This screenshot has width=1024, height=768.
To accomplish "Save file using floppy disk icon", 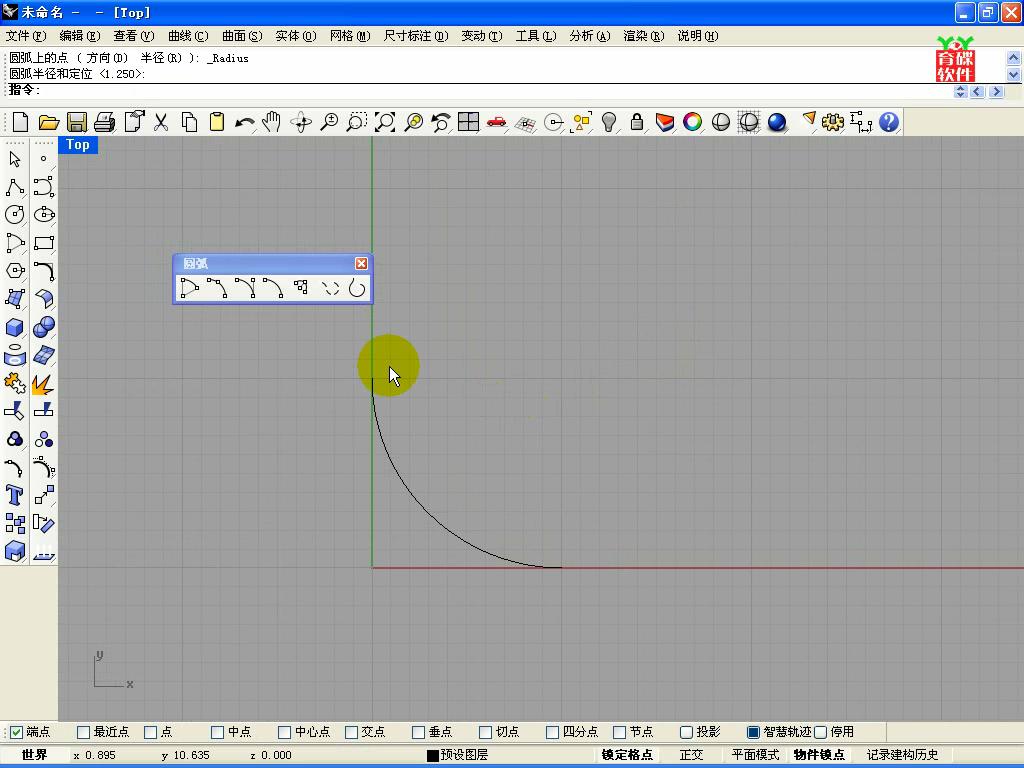I will [77, 122].
